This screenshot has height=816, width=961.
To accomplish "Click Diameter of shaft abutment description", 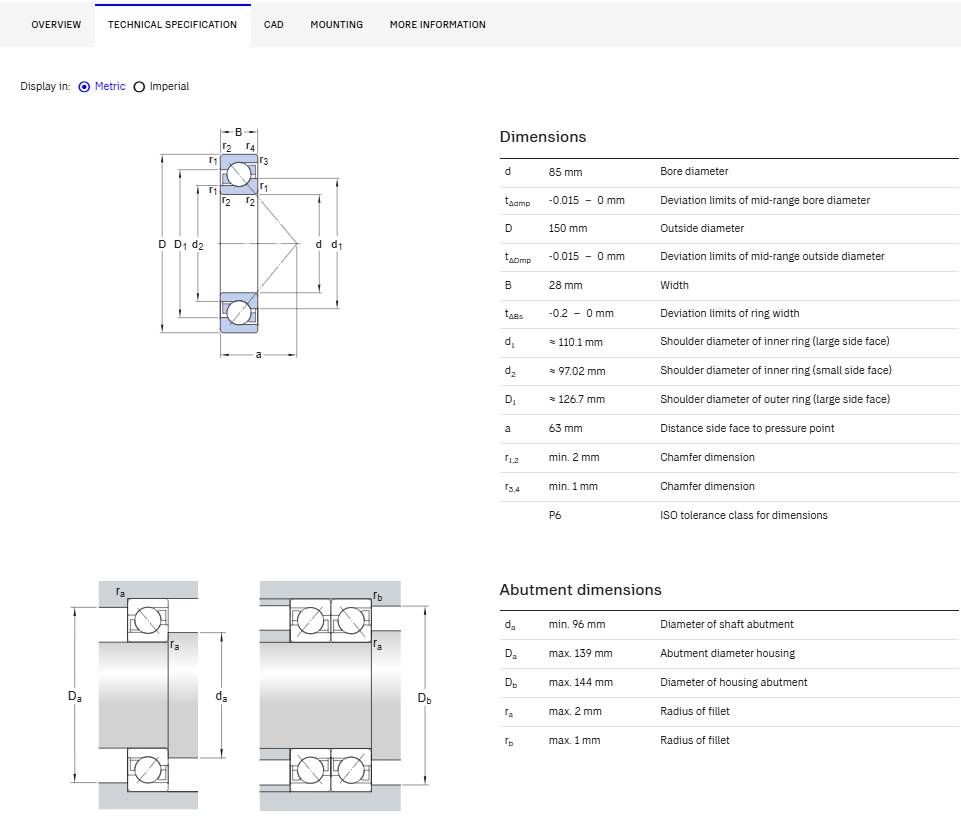I will 726,625.
